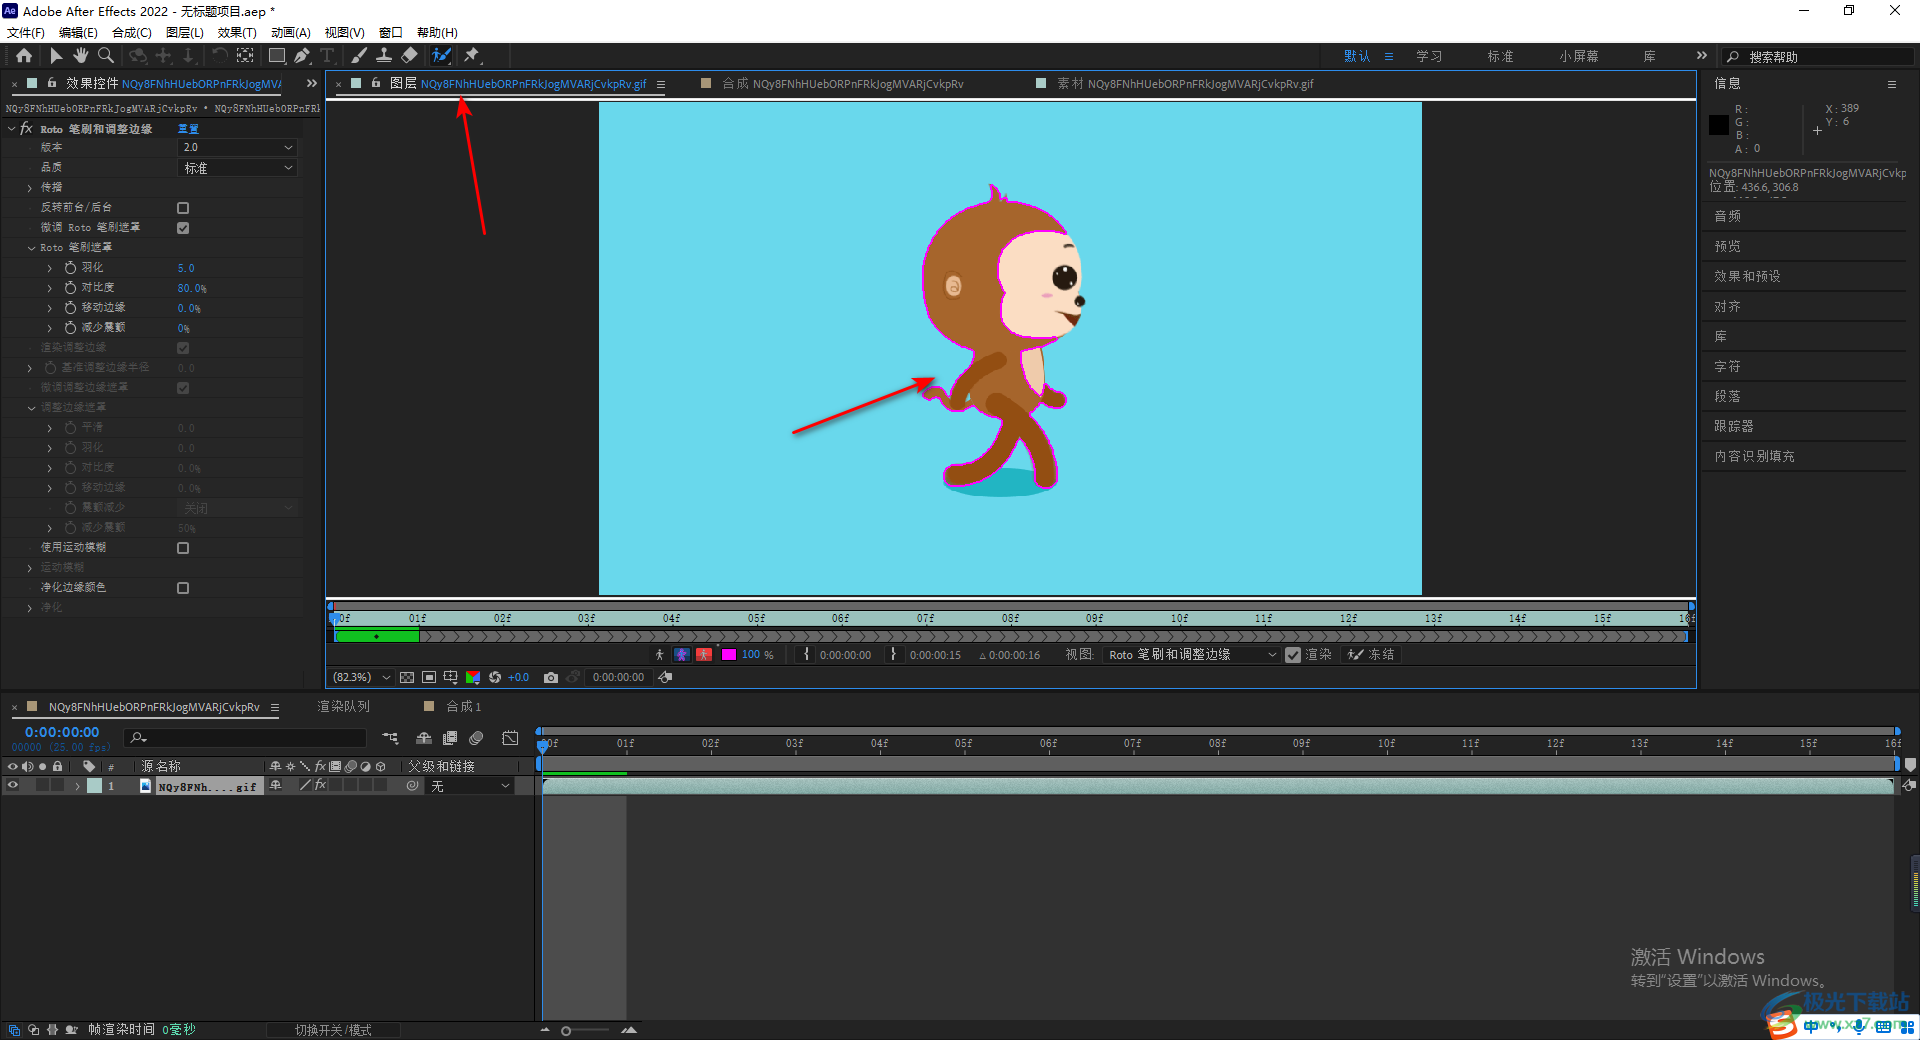The image size is (1920, 1040).
Task: Open the 文件(F) menu
Action: [x=26, y=33]
